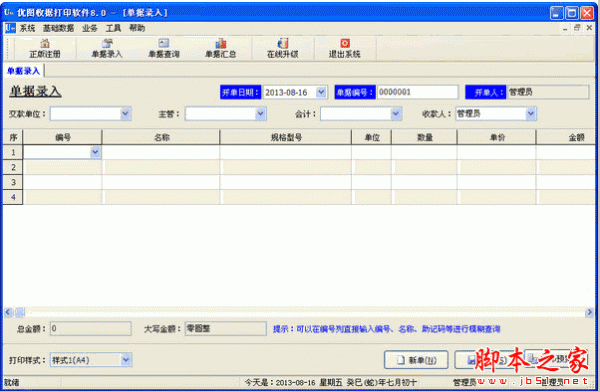This screenshot has height=392, width=600.
Task: Select row header 4 in the grid
Action: tap(13, 197)
